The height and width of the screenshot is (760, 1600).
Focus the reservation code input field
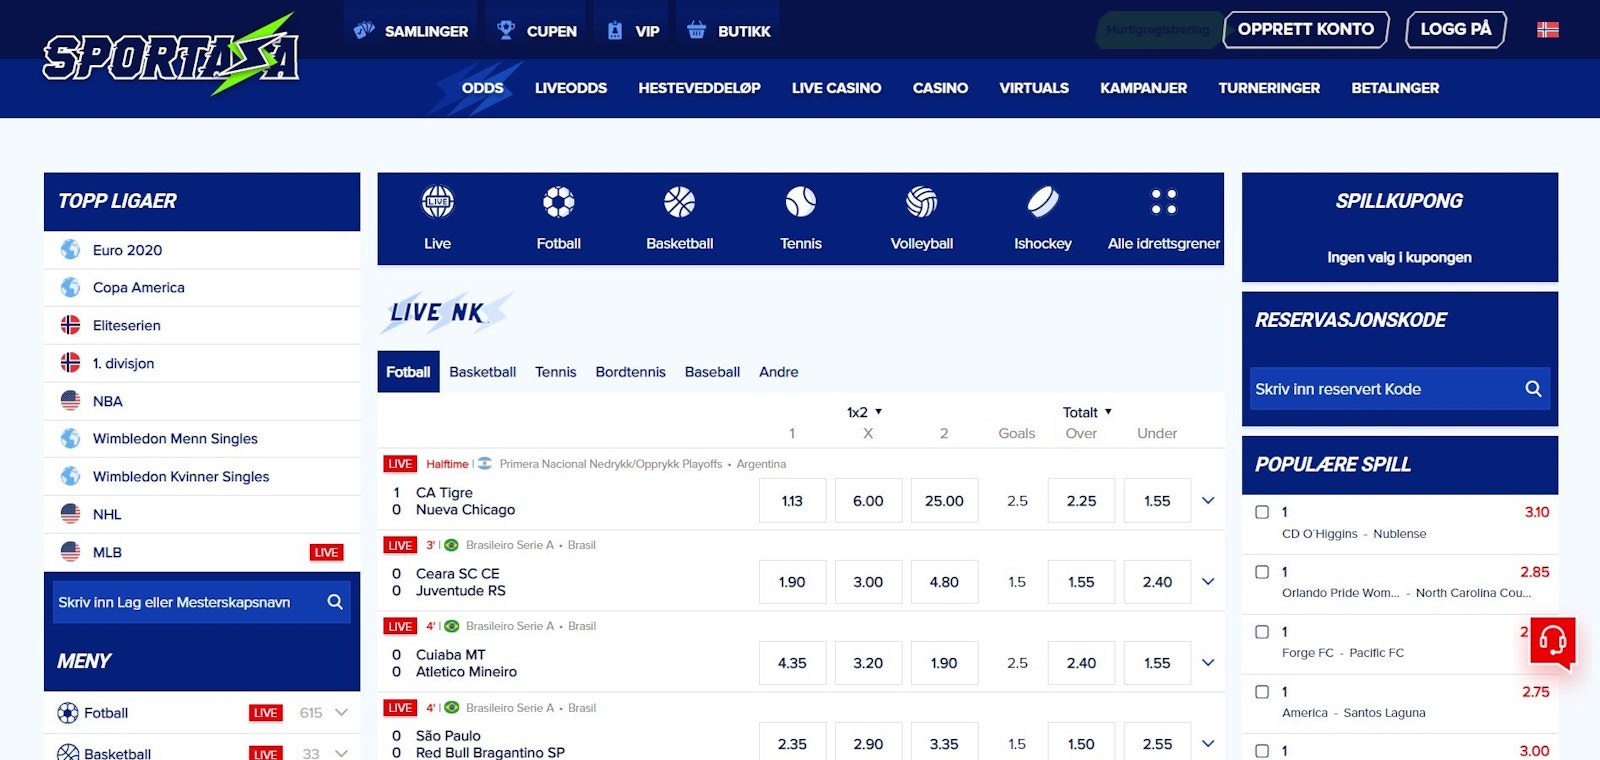pyautogui.click(x=1385, y=389)
